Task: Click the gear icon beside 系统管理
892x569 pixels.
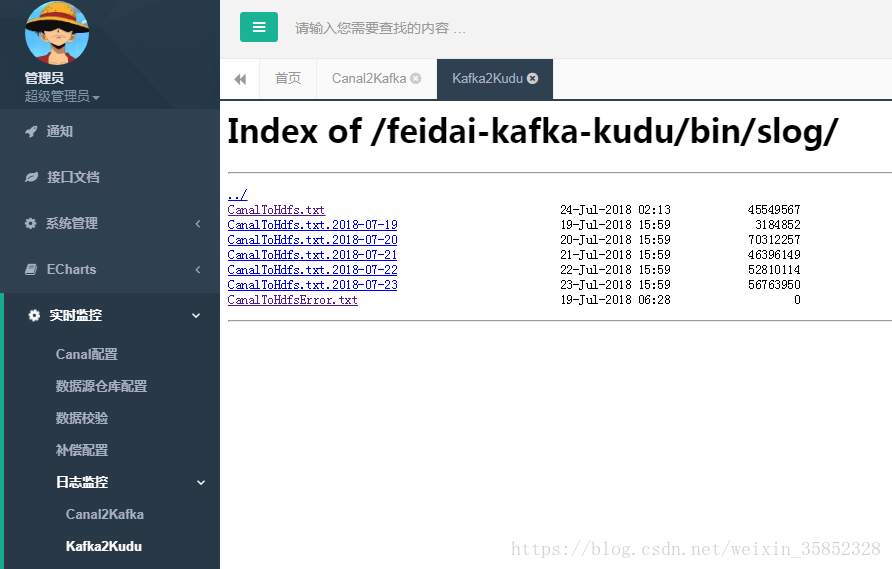Action: (x=31, y=223)
